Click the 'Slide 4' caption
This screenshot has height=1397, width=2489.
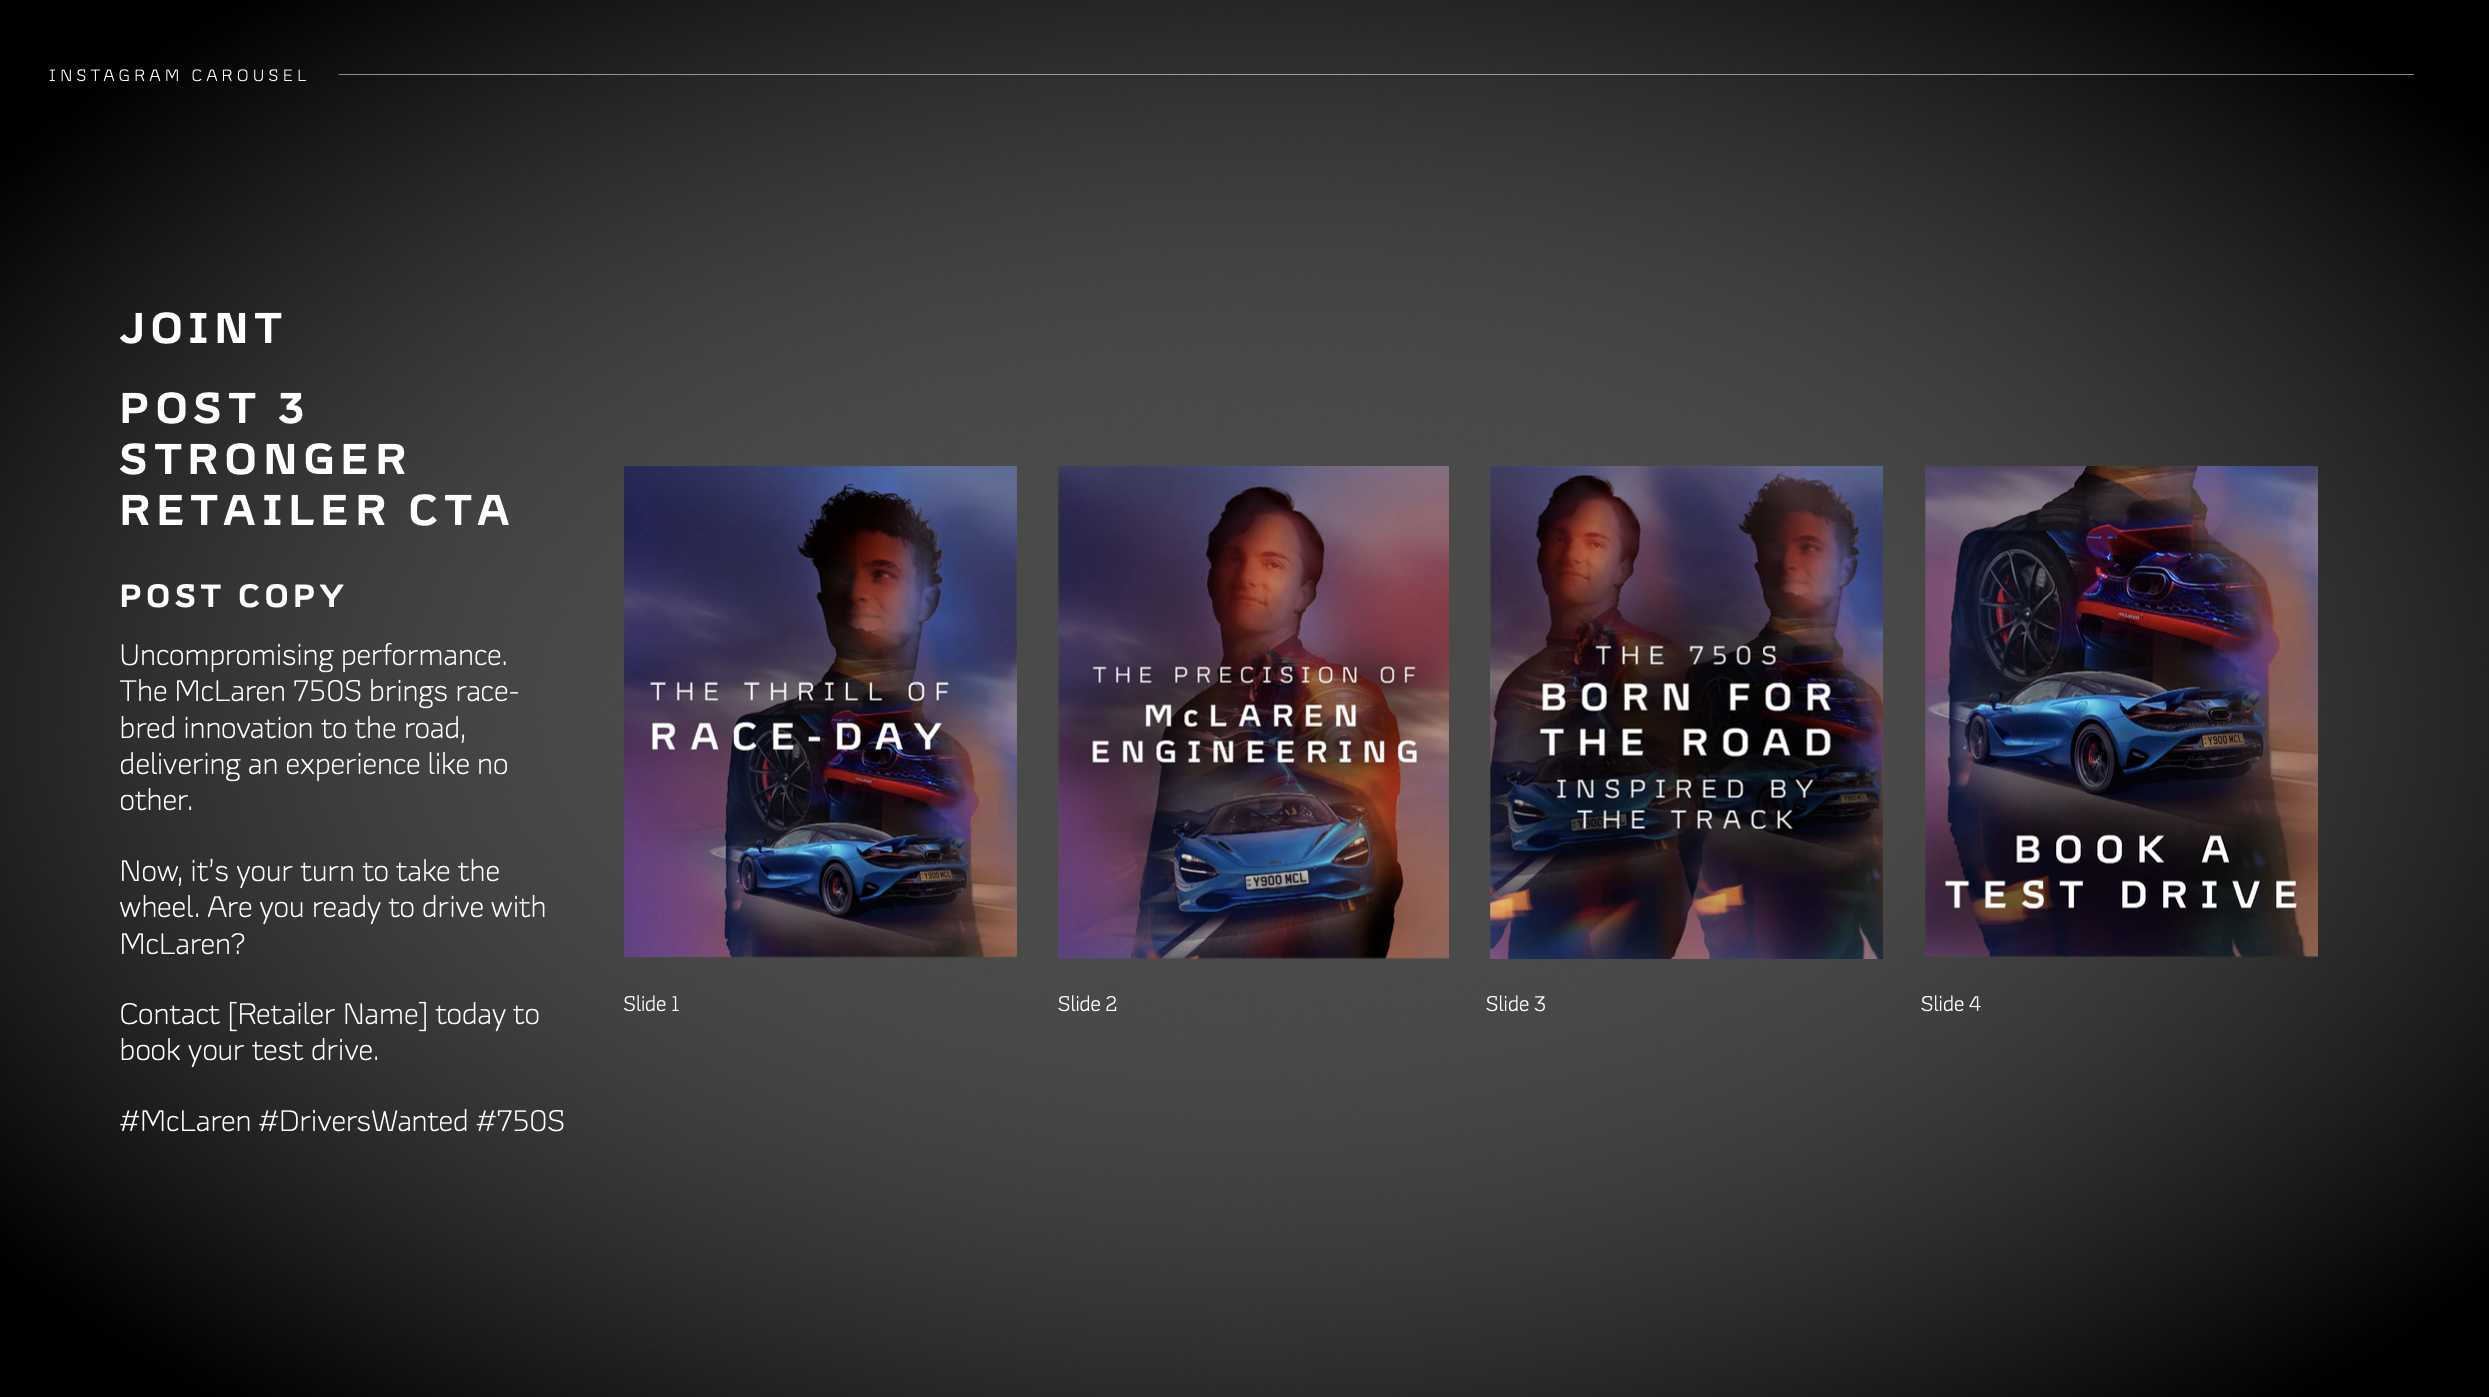(x=1950, y=1004)
